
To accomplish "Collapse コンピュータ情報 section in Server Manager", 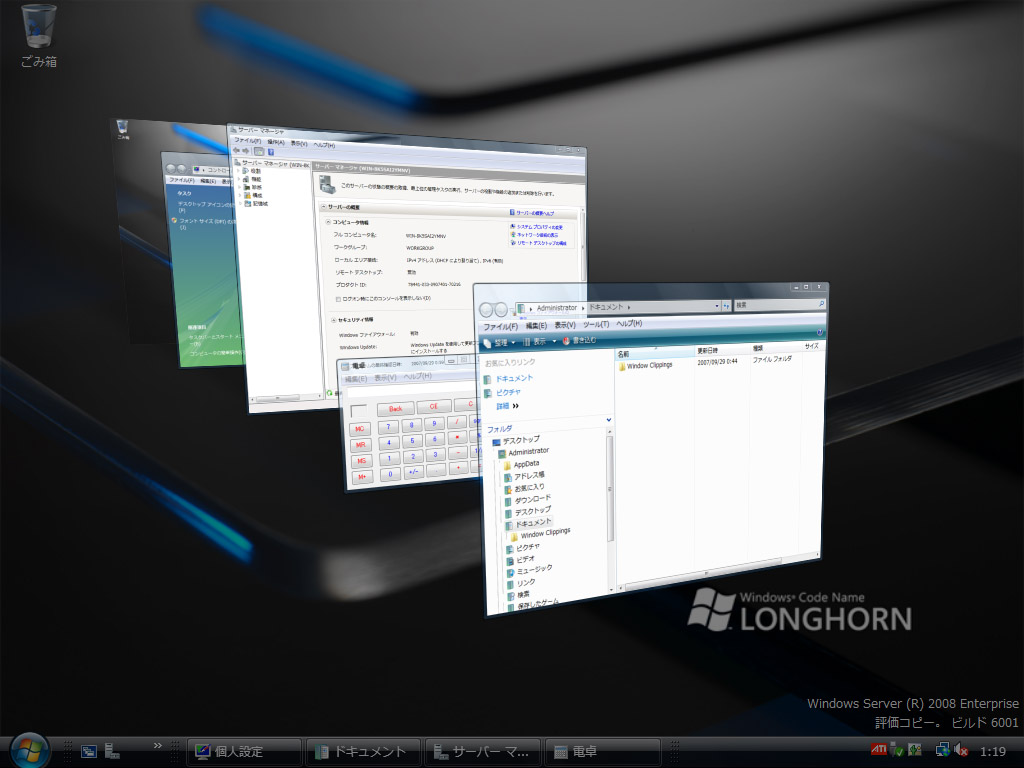I will [x=328, y=222].
